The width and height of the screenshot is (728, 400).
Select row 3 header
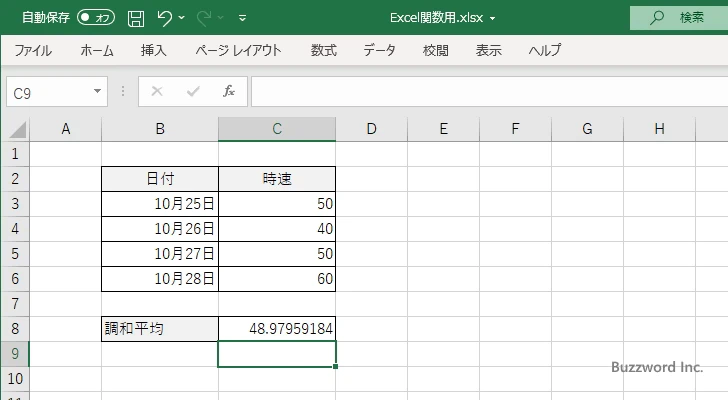15,204
